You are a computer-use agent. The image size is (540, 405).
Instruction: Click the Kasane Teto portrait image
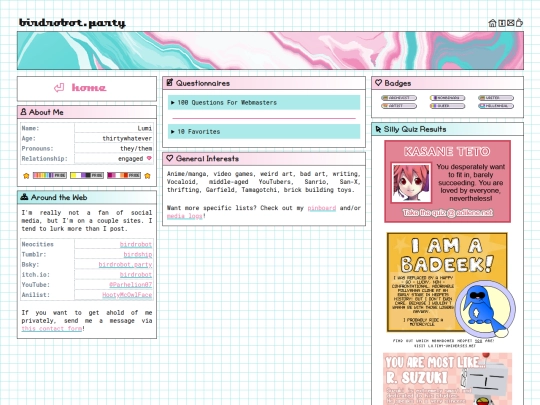click(x=411, y=183)
